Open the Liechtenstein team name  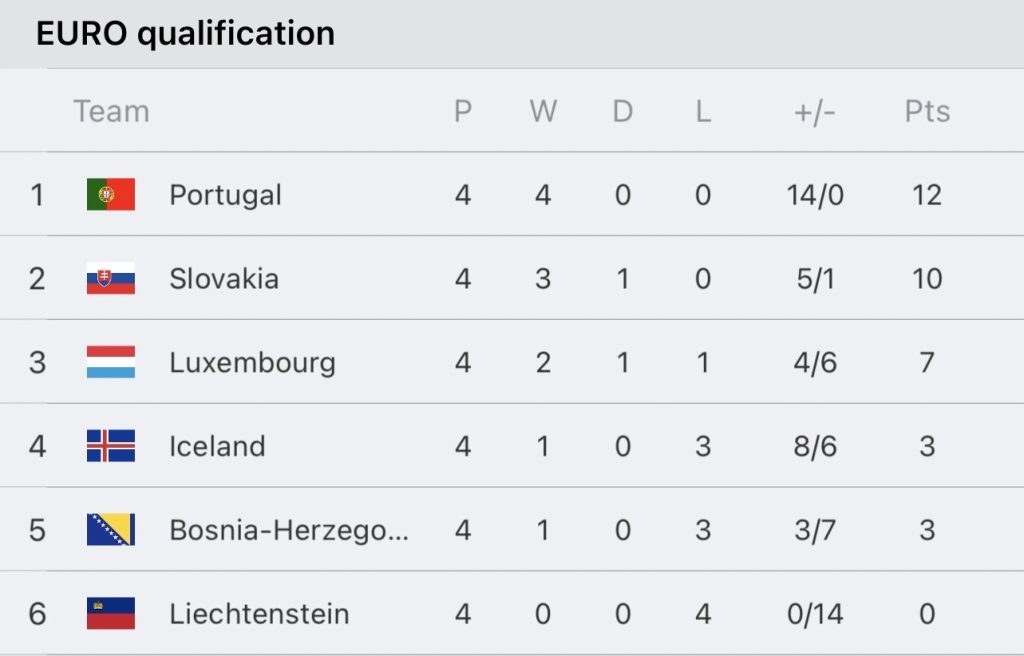(x=259, y=614)
